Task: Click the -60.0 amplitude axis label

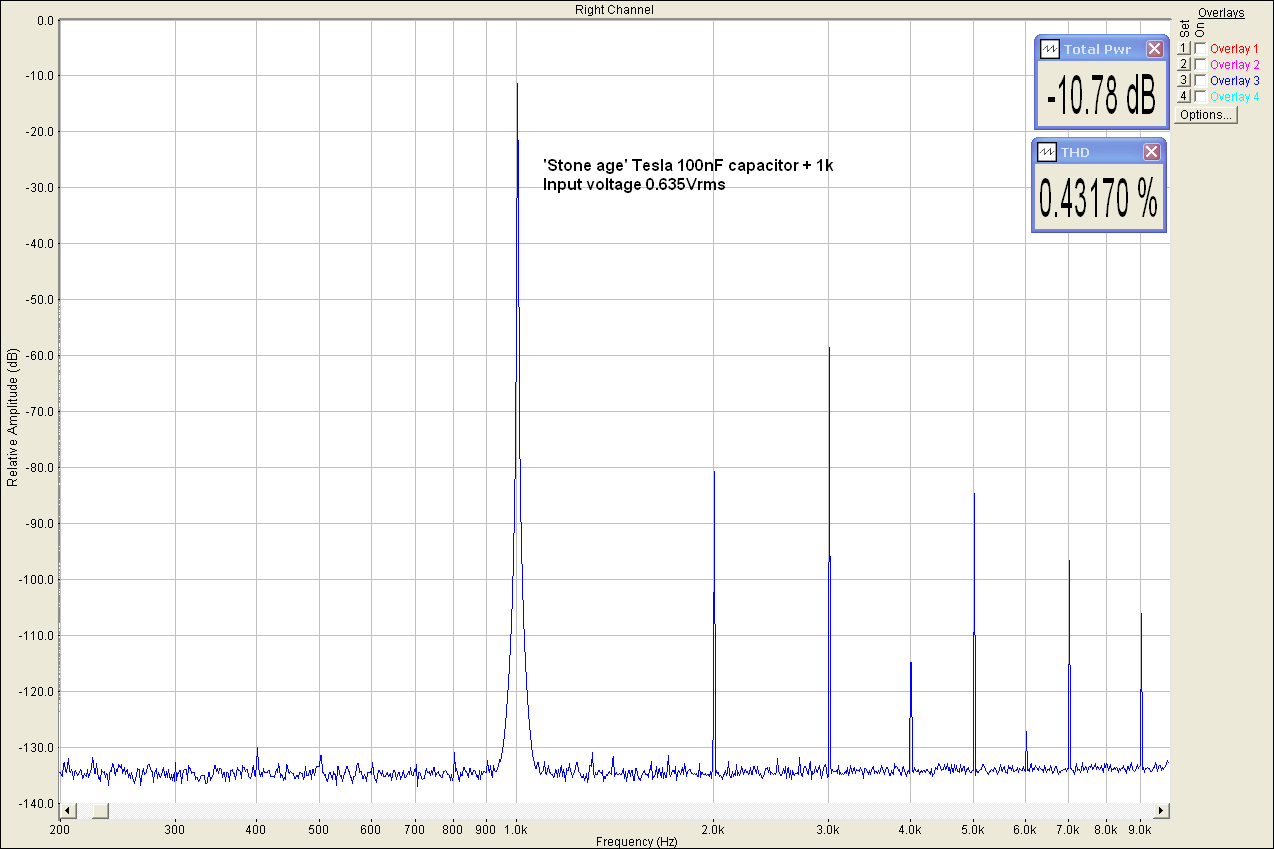Action: pyautogui.click(x=40, y=356)
